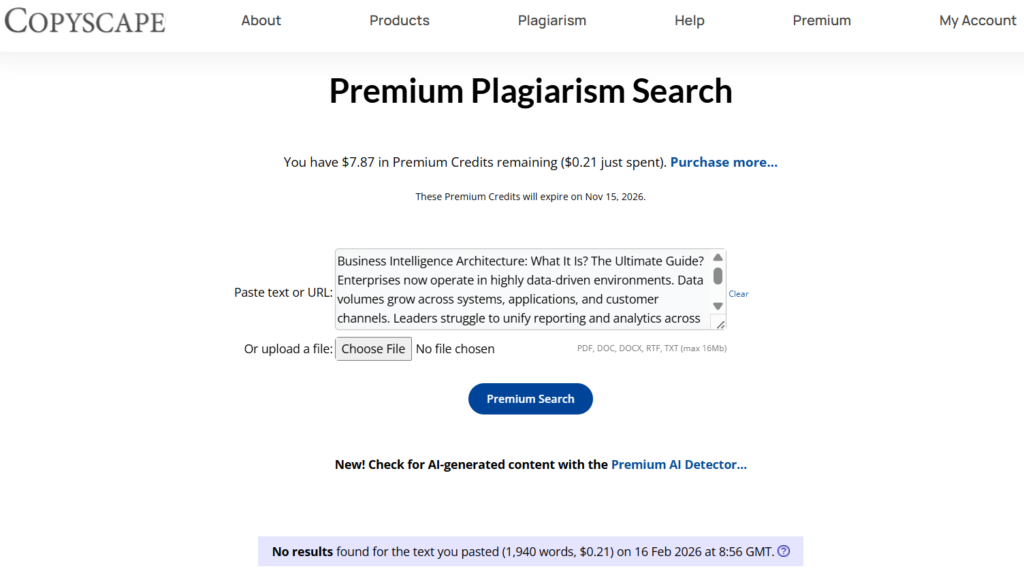Image resolution: width=1024 pixels, height=569 pixels.
Task: Click the textarea resize handle
Action: pos(720,324)
